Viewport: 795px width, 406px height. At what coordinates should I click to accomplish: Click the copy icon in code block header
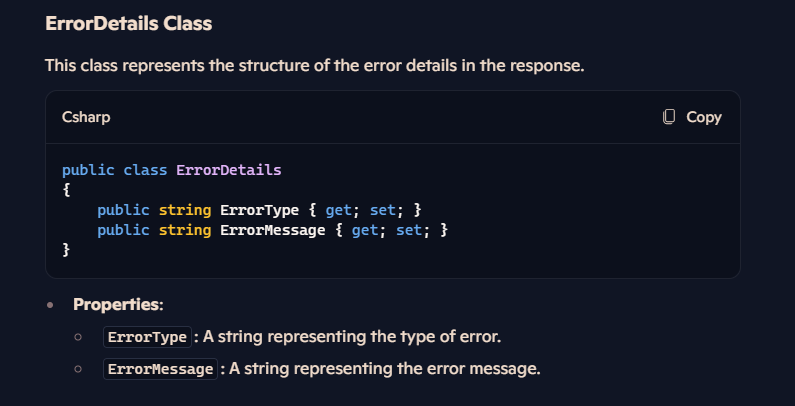(x=669, y=117)
